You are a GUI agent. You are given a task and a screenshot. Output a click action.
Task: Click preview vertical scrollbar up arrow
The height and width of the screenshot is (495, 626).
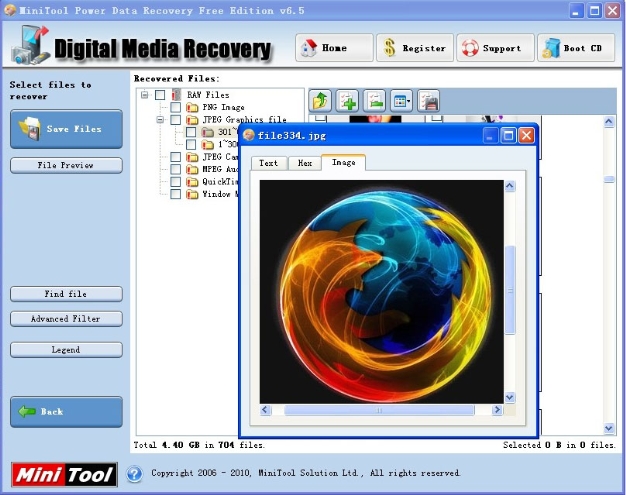(x=510, y=186)
